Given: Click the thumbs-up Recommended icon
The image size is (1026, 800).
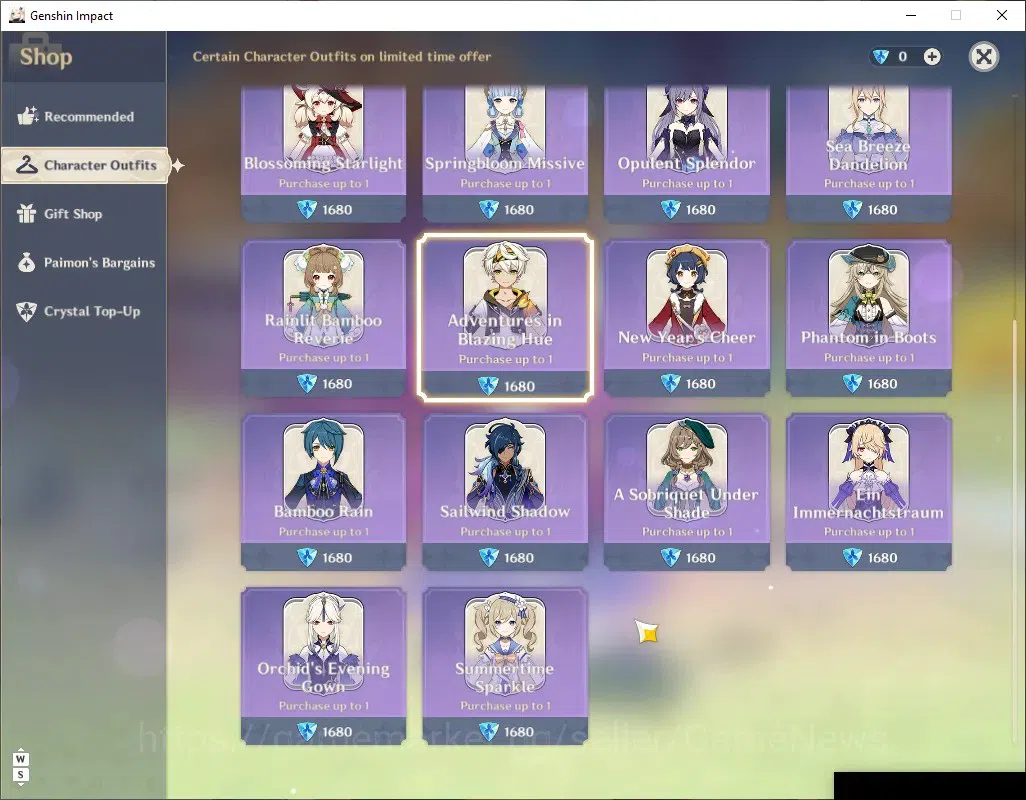Looking at the screenshot, I should click(27, 116).
